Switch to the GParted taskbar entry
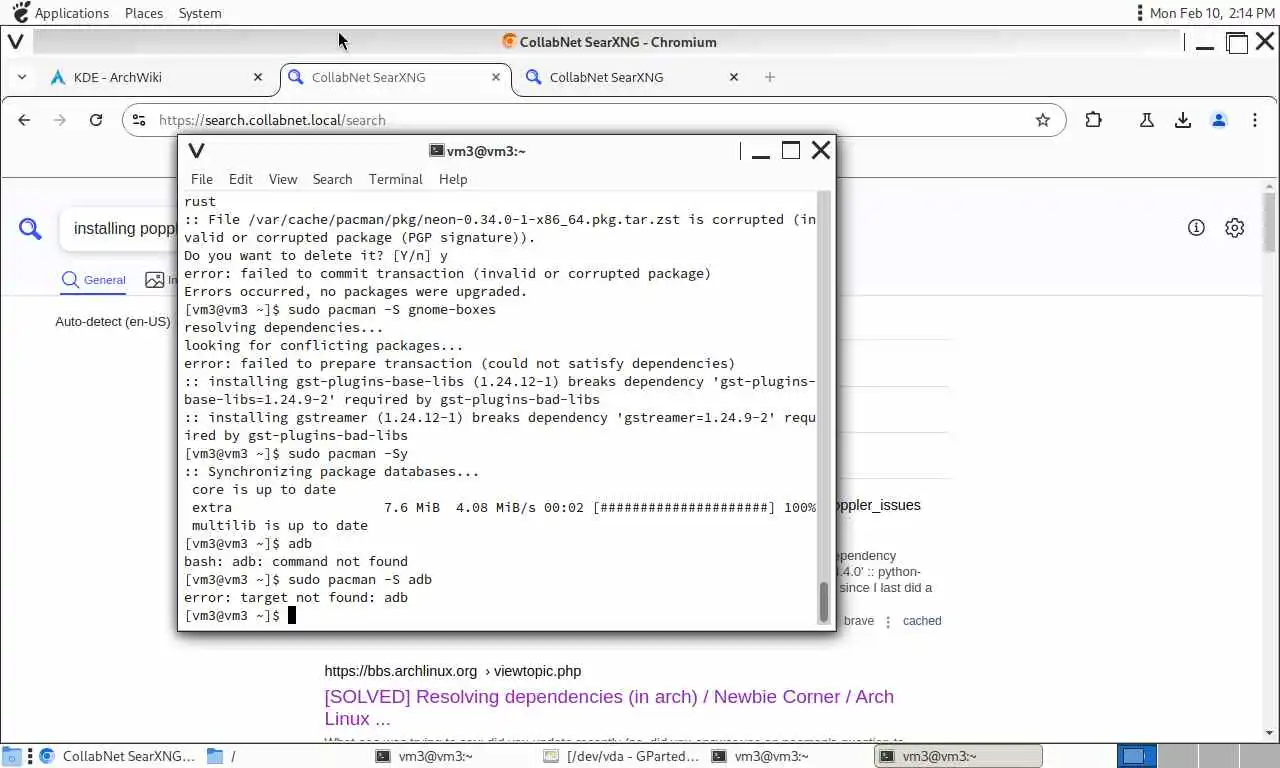The image size is (1280, 768). 621,756
